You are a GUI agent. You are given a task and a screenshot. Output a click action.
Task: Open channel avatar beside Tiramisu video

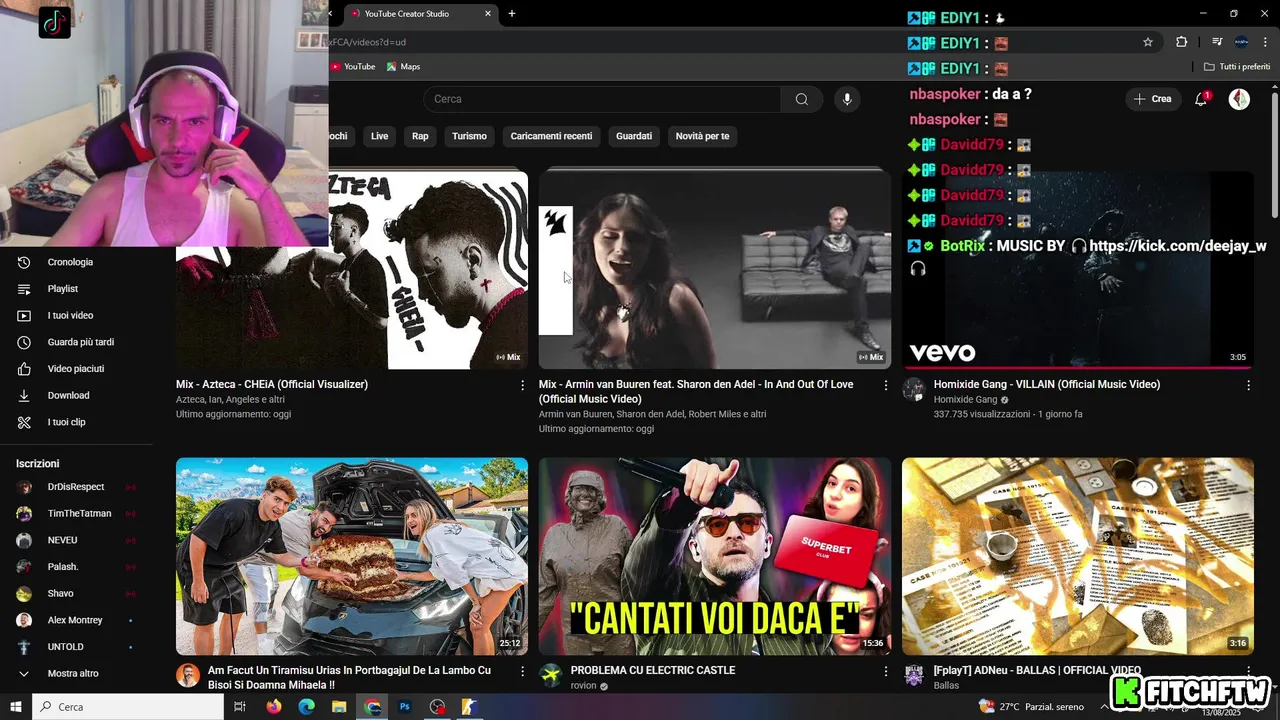tap(188, 676)
